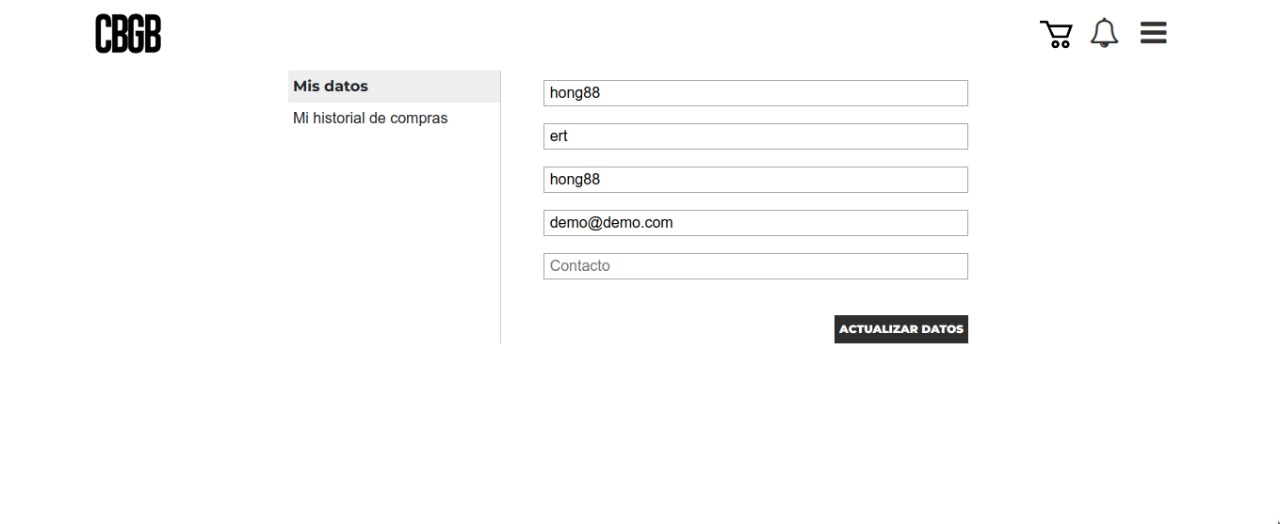
Task: Click the CBGB logo
Action: [x=128, y=34]
